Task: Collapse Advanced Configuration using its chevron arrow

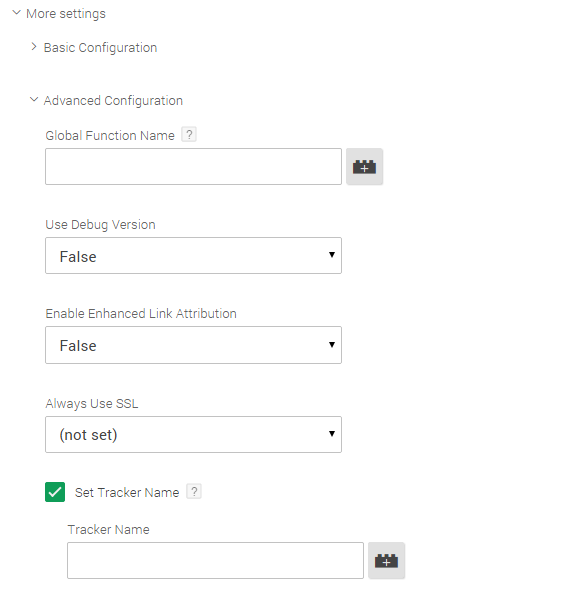Action: [34, 99]
